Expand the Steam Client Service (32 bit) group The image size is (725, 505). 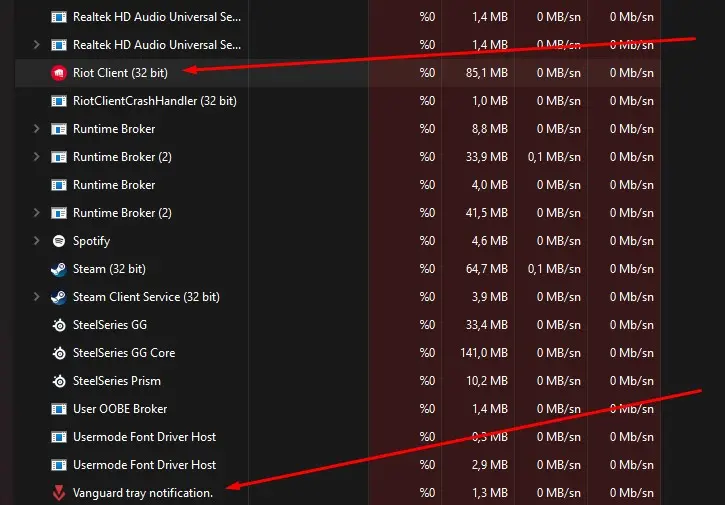click(37, 297)
